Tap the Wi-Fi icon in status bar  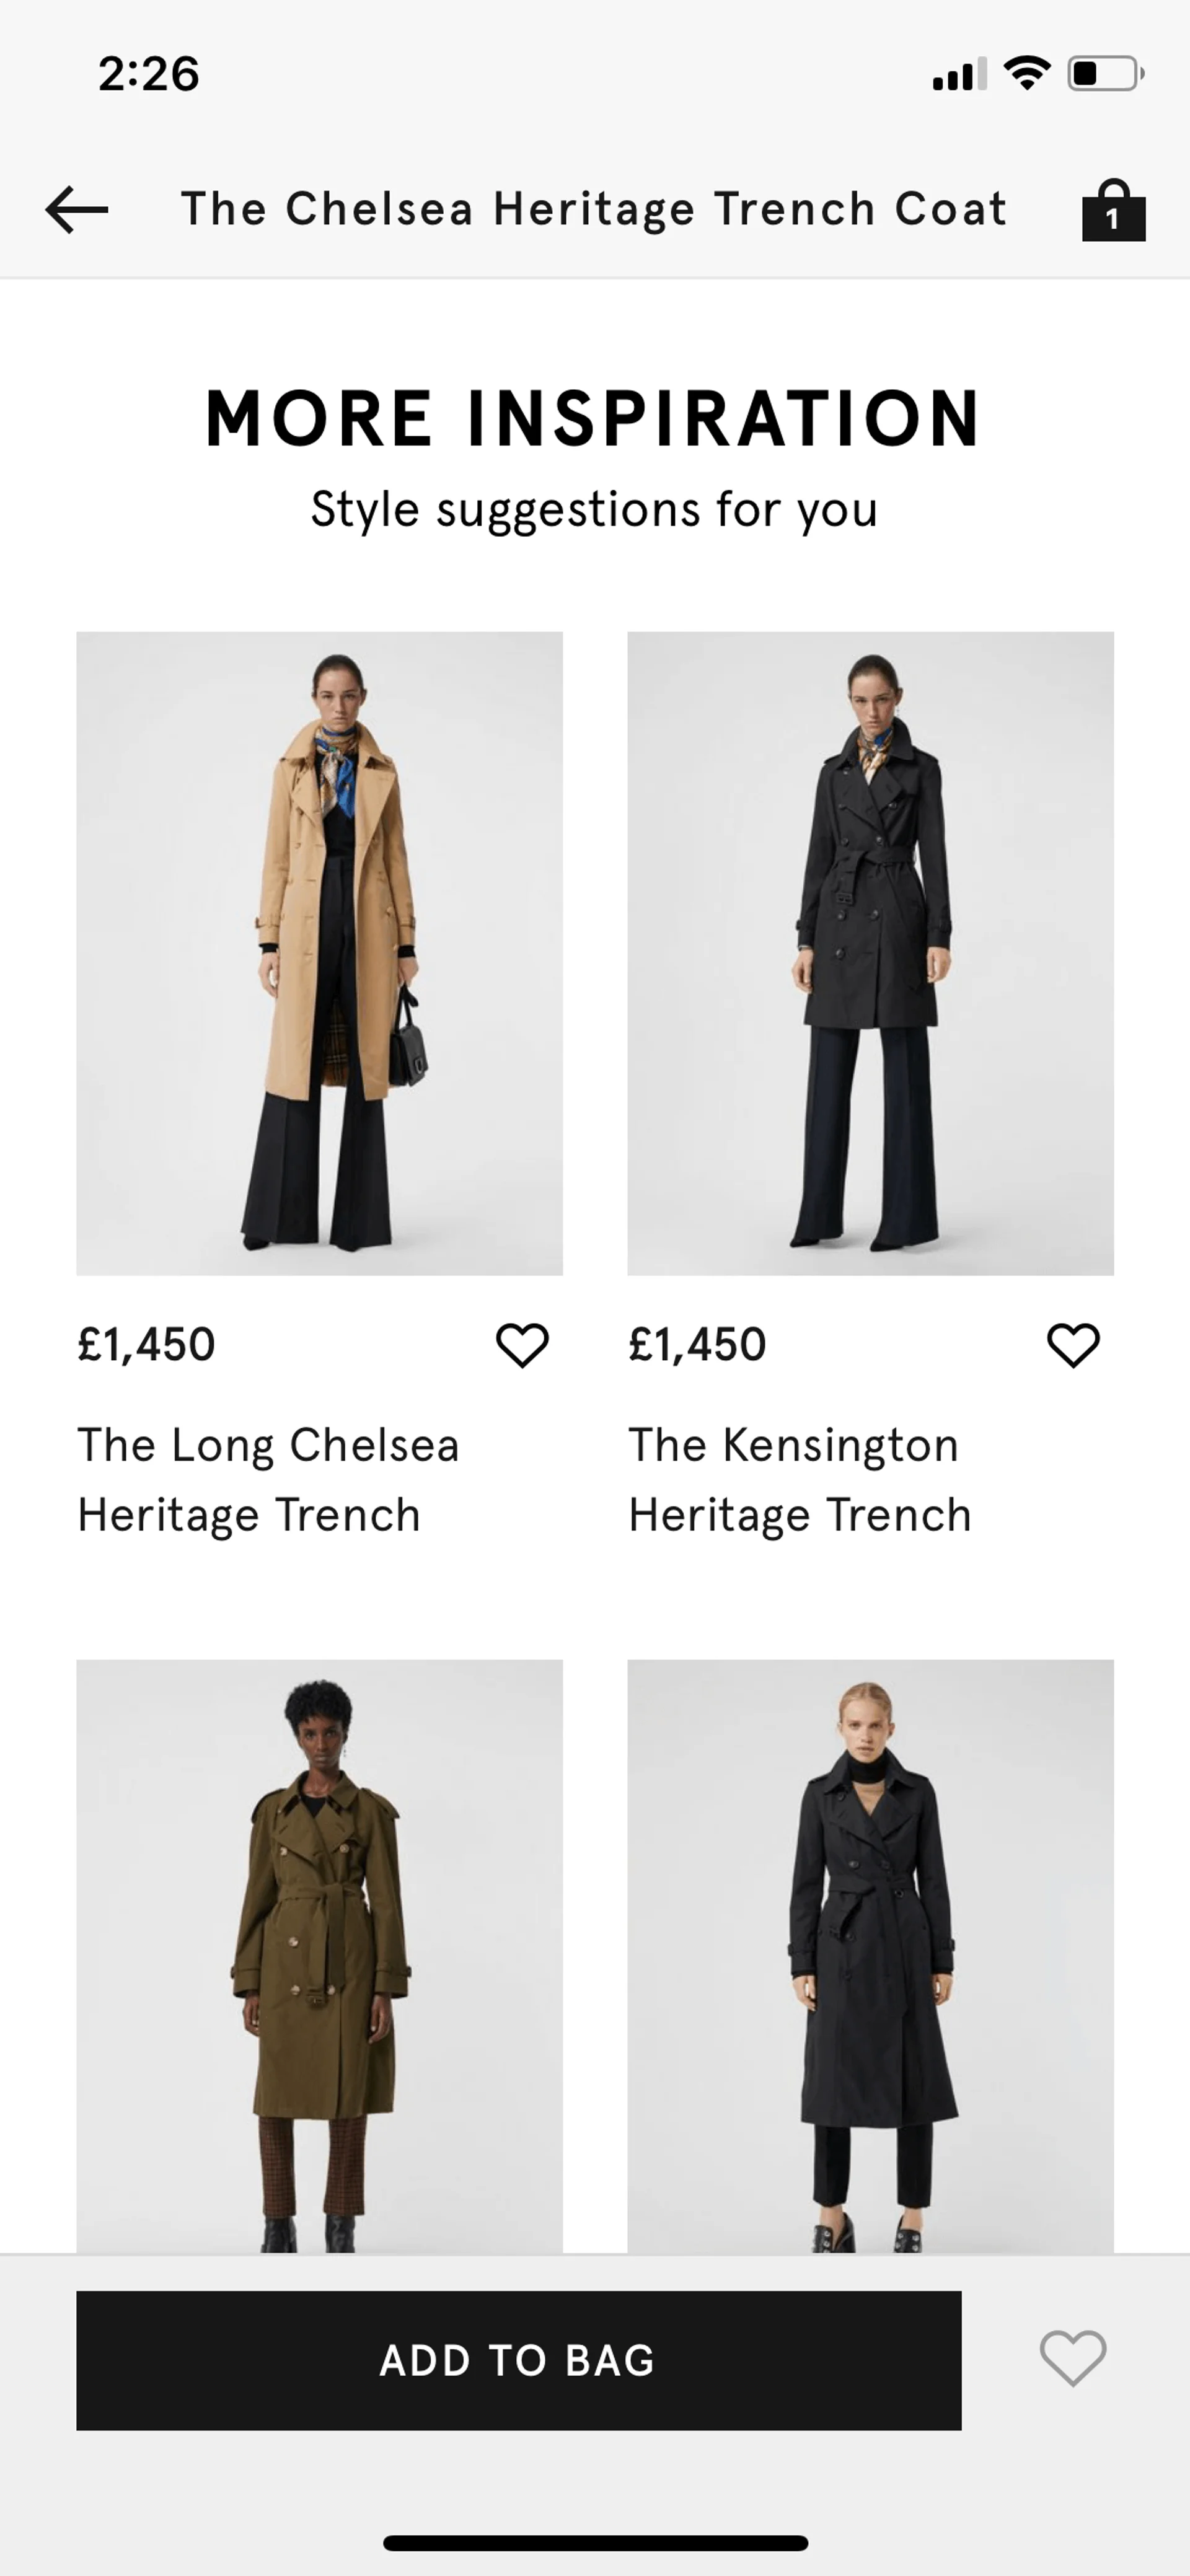tap(1027, 73)
